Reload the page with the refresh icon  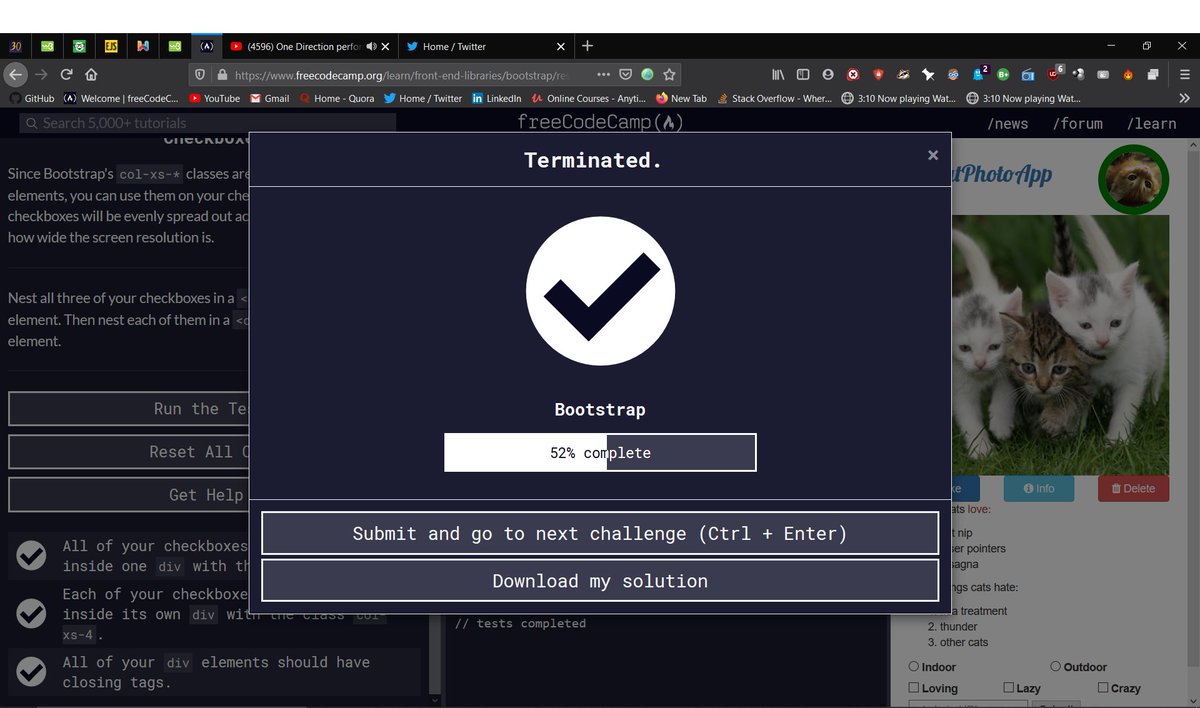pos(66,74)
